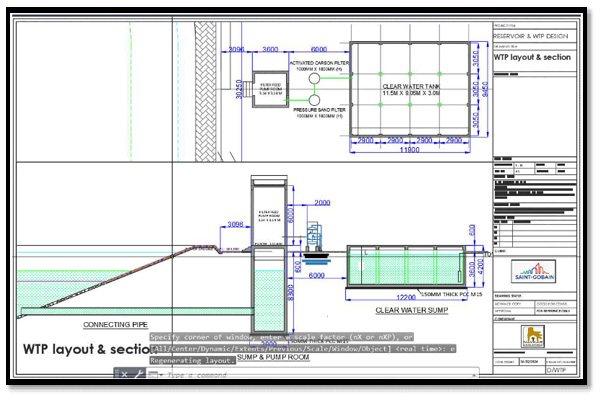Select the 'CLEAR WATER SUMP' label
Screen dimensions: 600x400
coord(412,310)
